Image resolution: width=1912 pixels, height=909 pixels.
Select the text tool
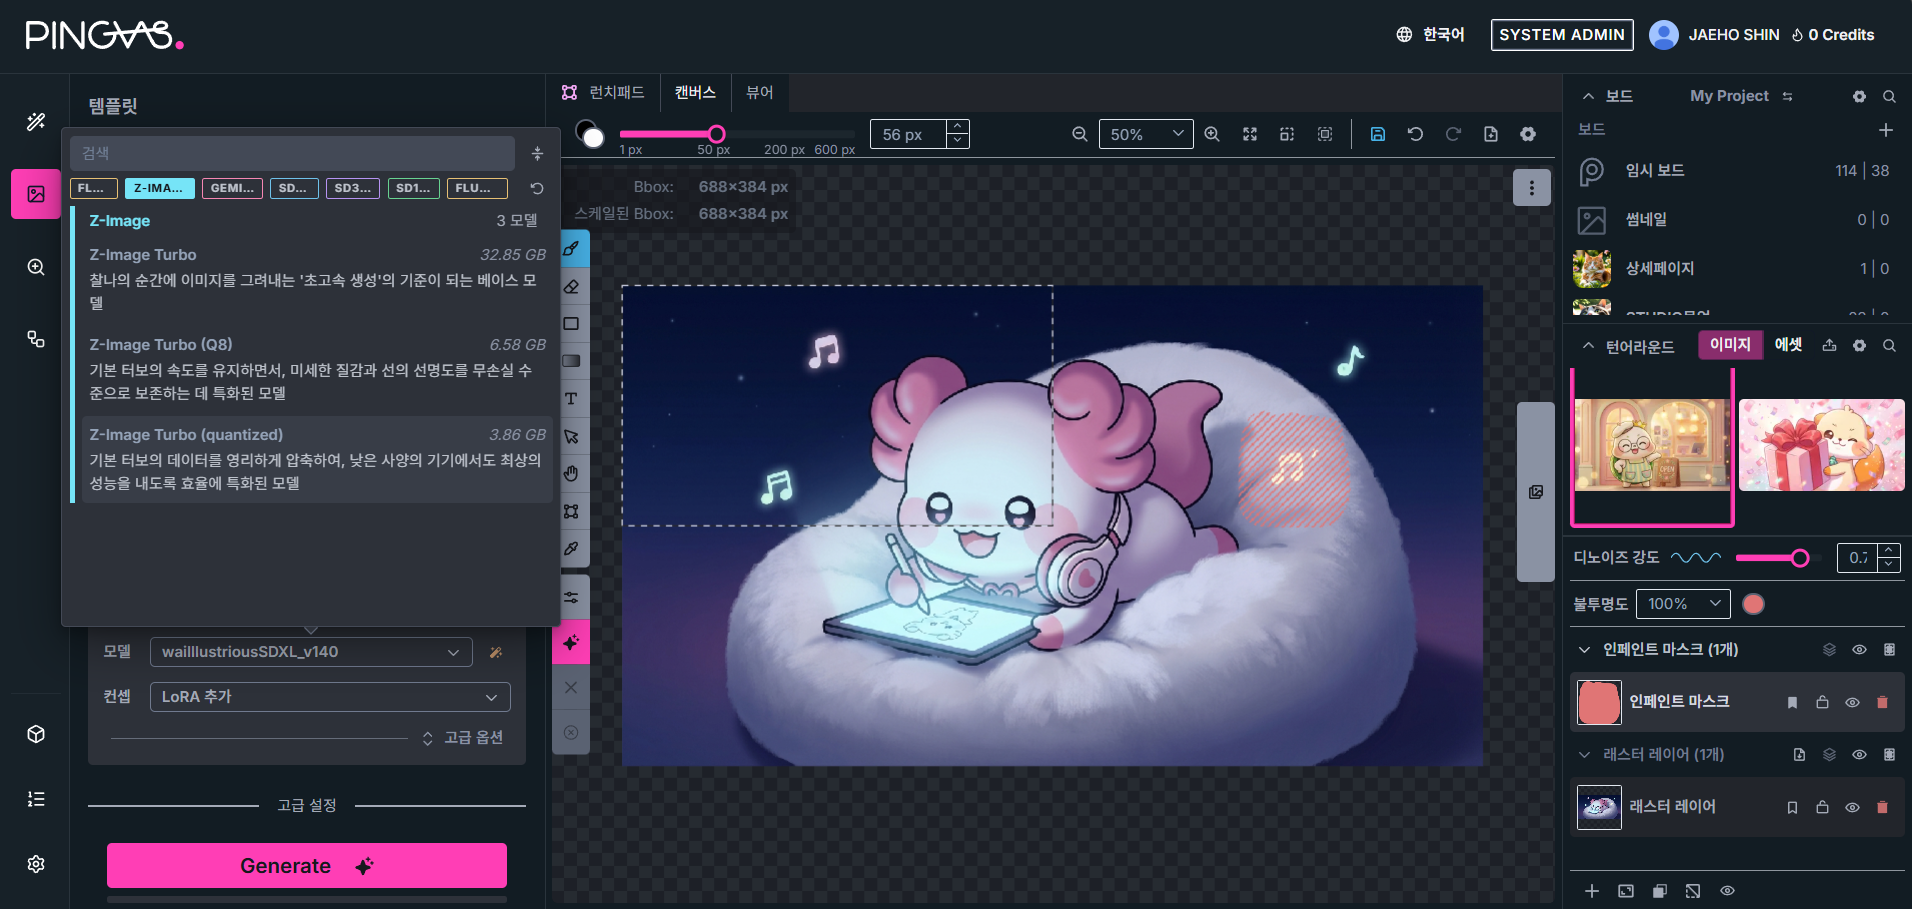click(571, 398)
